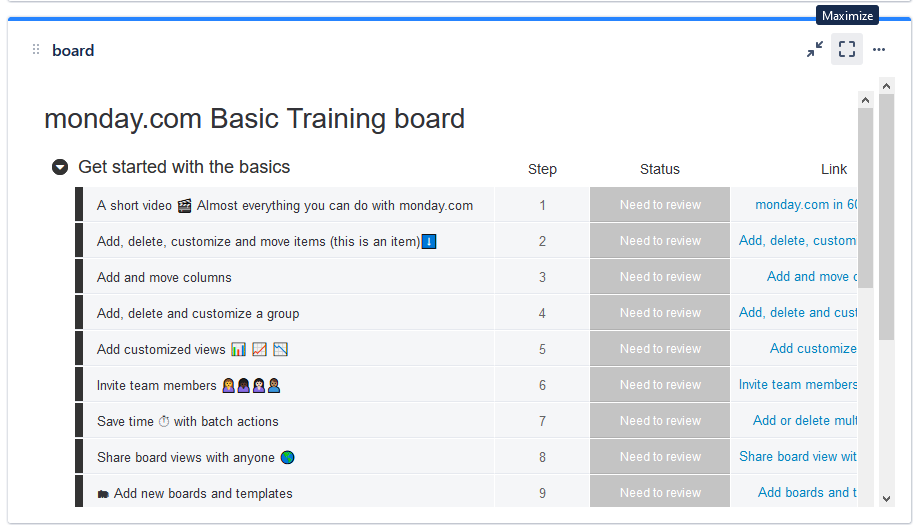Open the 'Share board view wit' link
Viewport: 924px width, 531px height.
pos(798,456)
